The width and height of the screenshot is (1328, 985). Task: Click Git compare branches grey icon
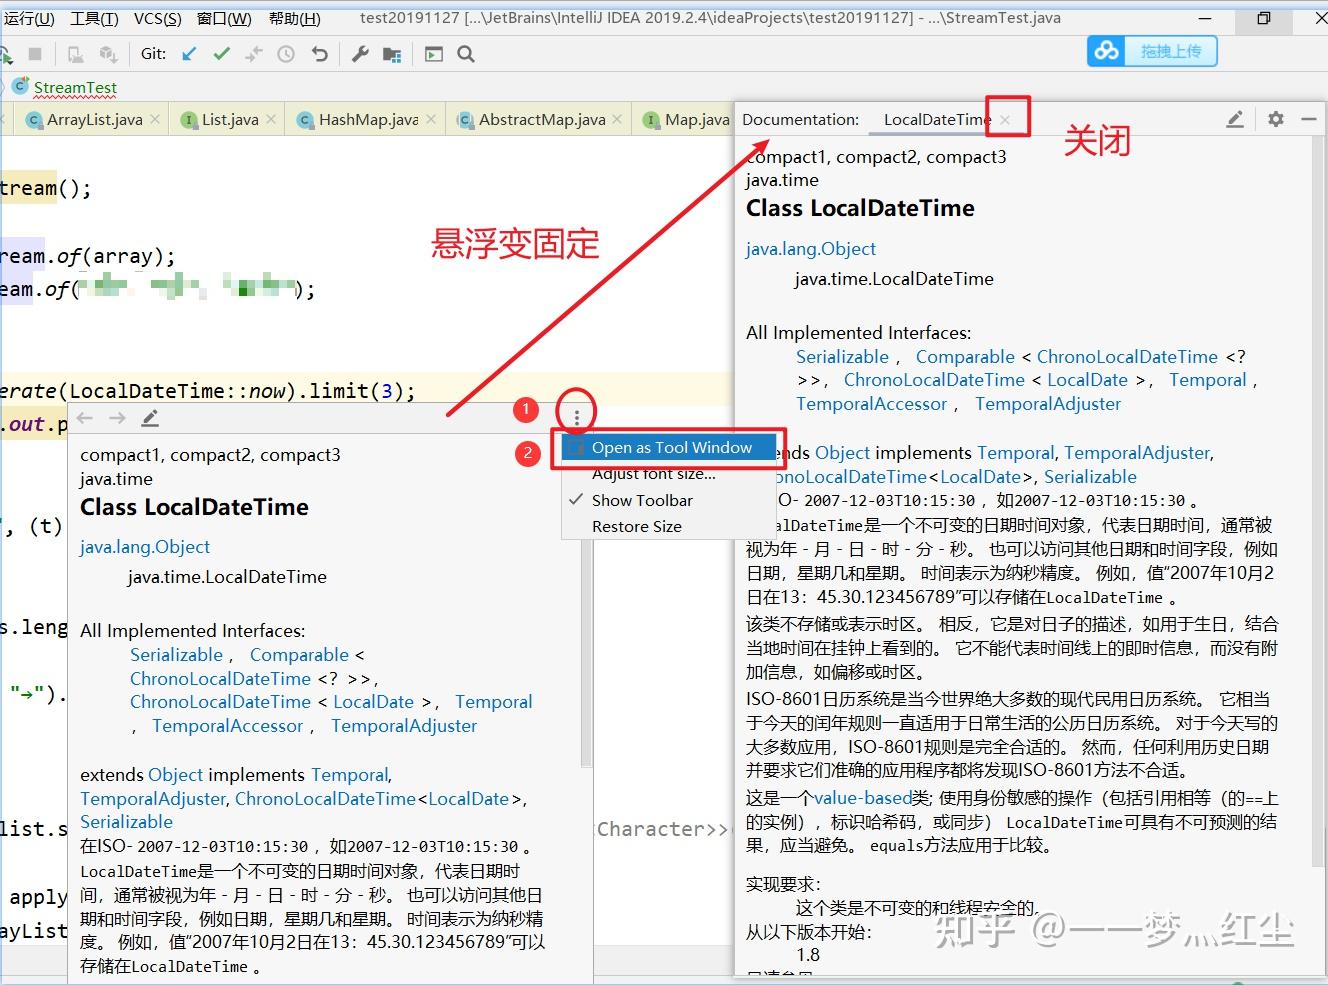(254, 54)
